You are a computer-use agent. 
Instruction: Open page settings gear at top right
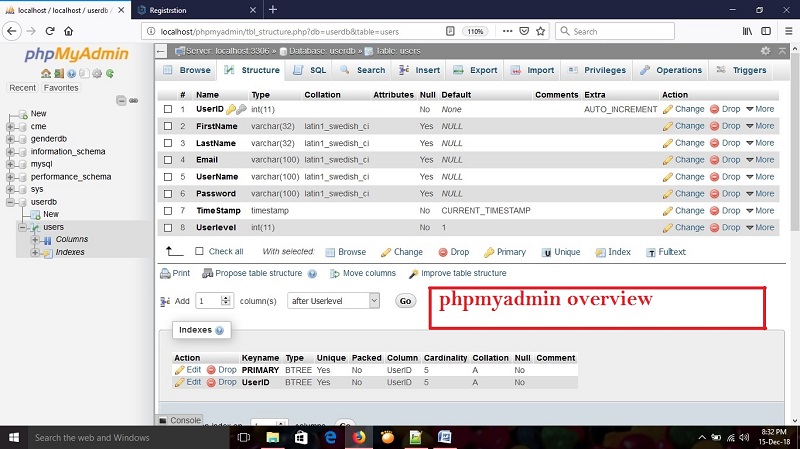click(765, 51)
